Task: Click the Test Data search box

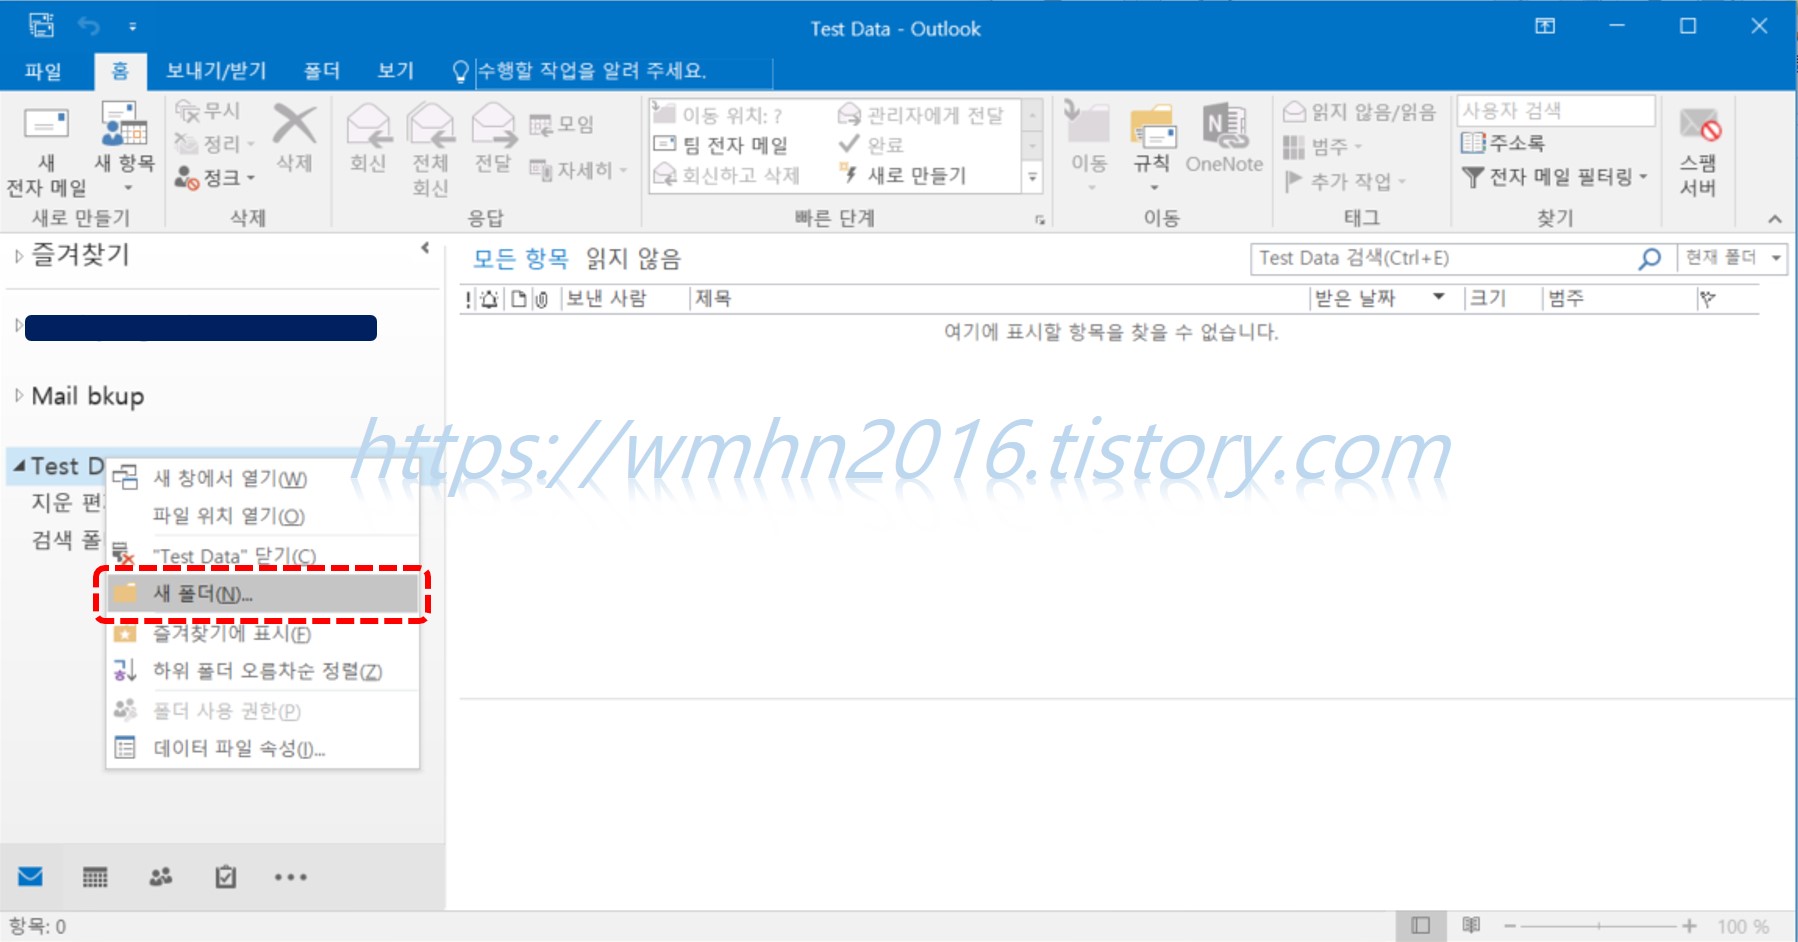Action: pos(1445,258)
